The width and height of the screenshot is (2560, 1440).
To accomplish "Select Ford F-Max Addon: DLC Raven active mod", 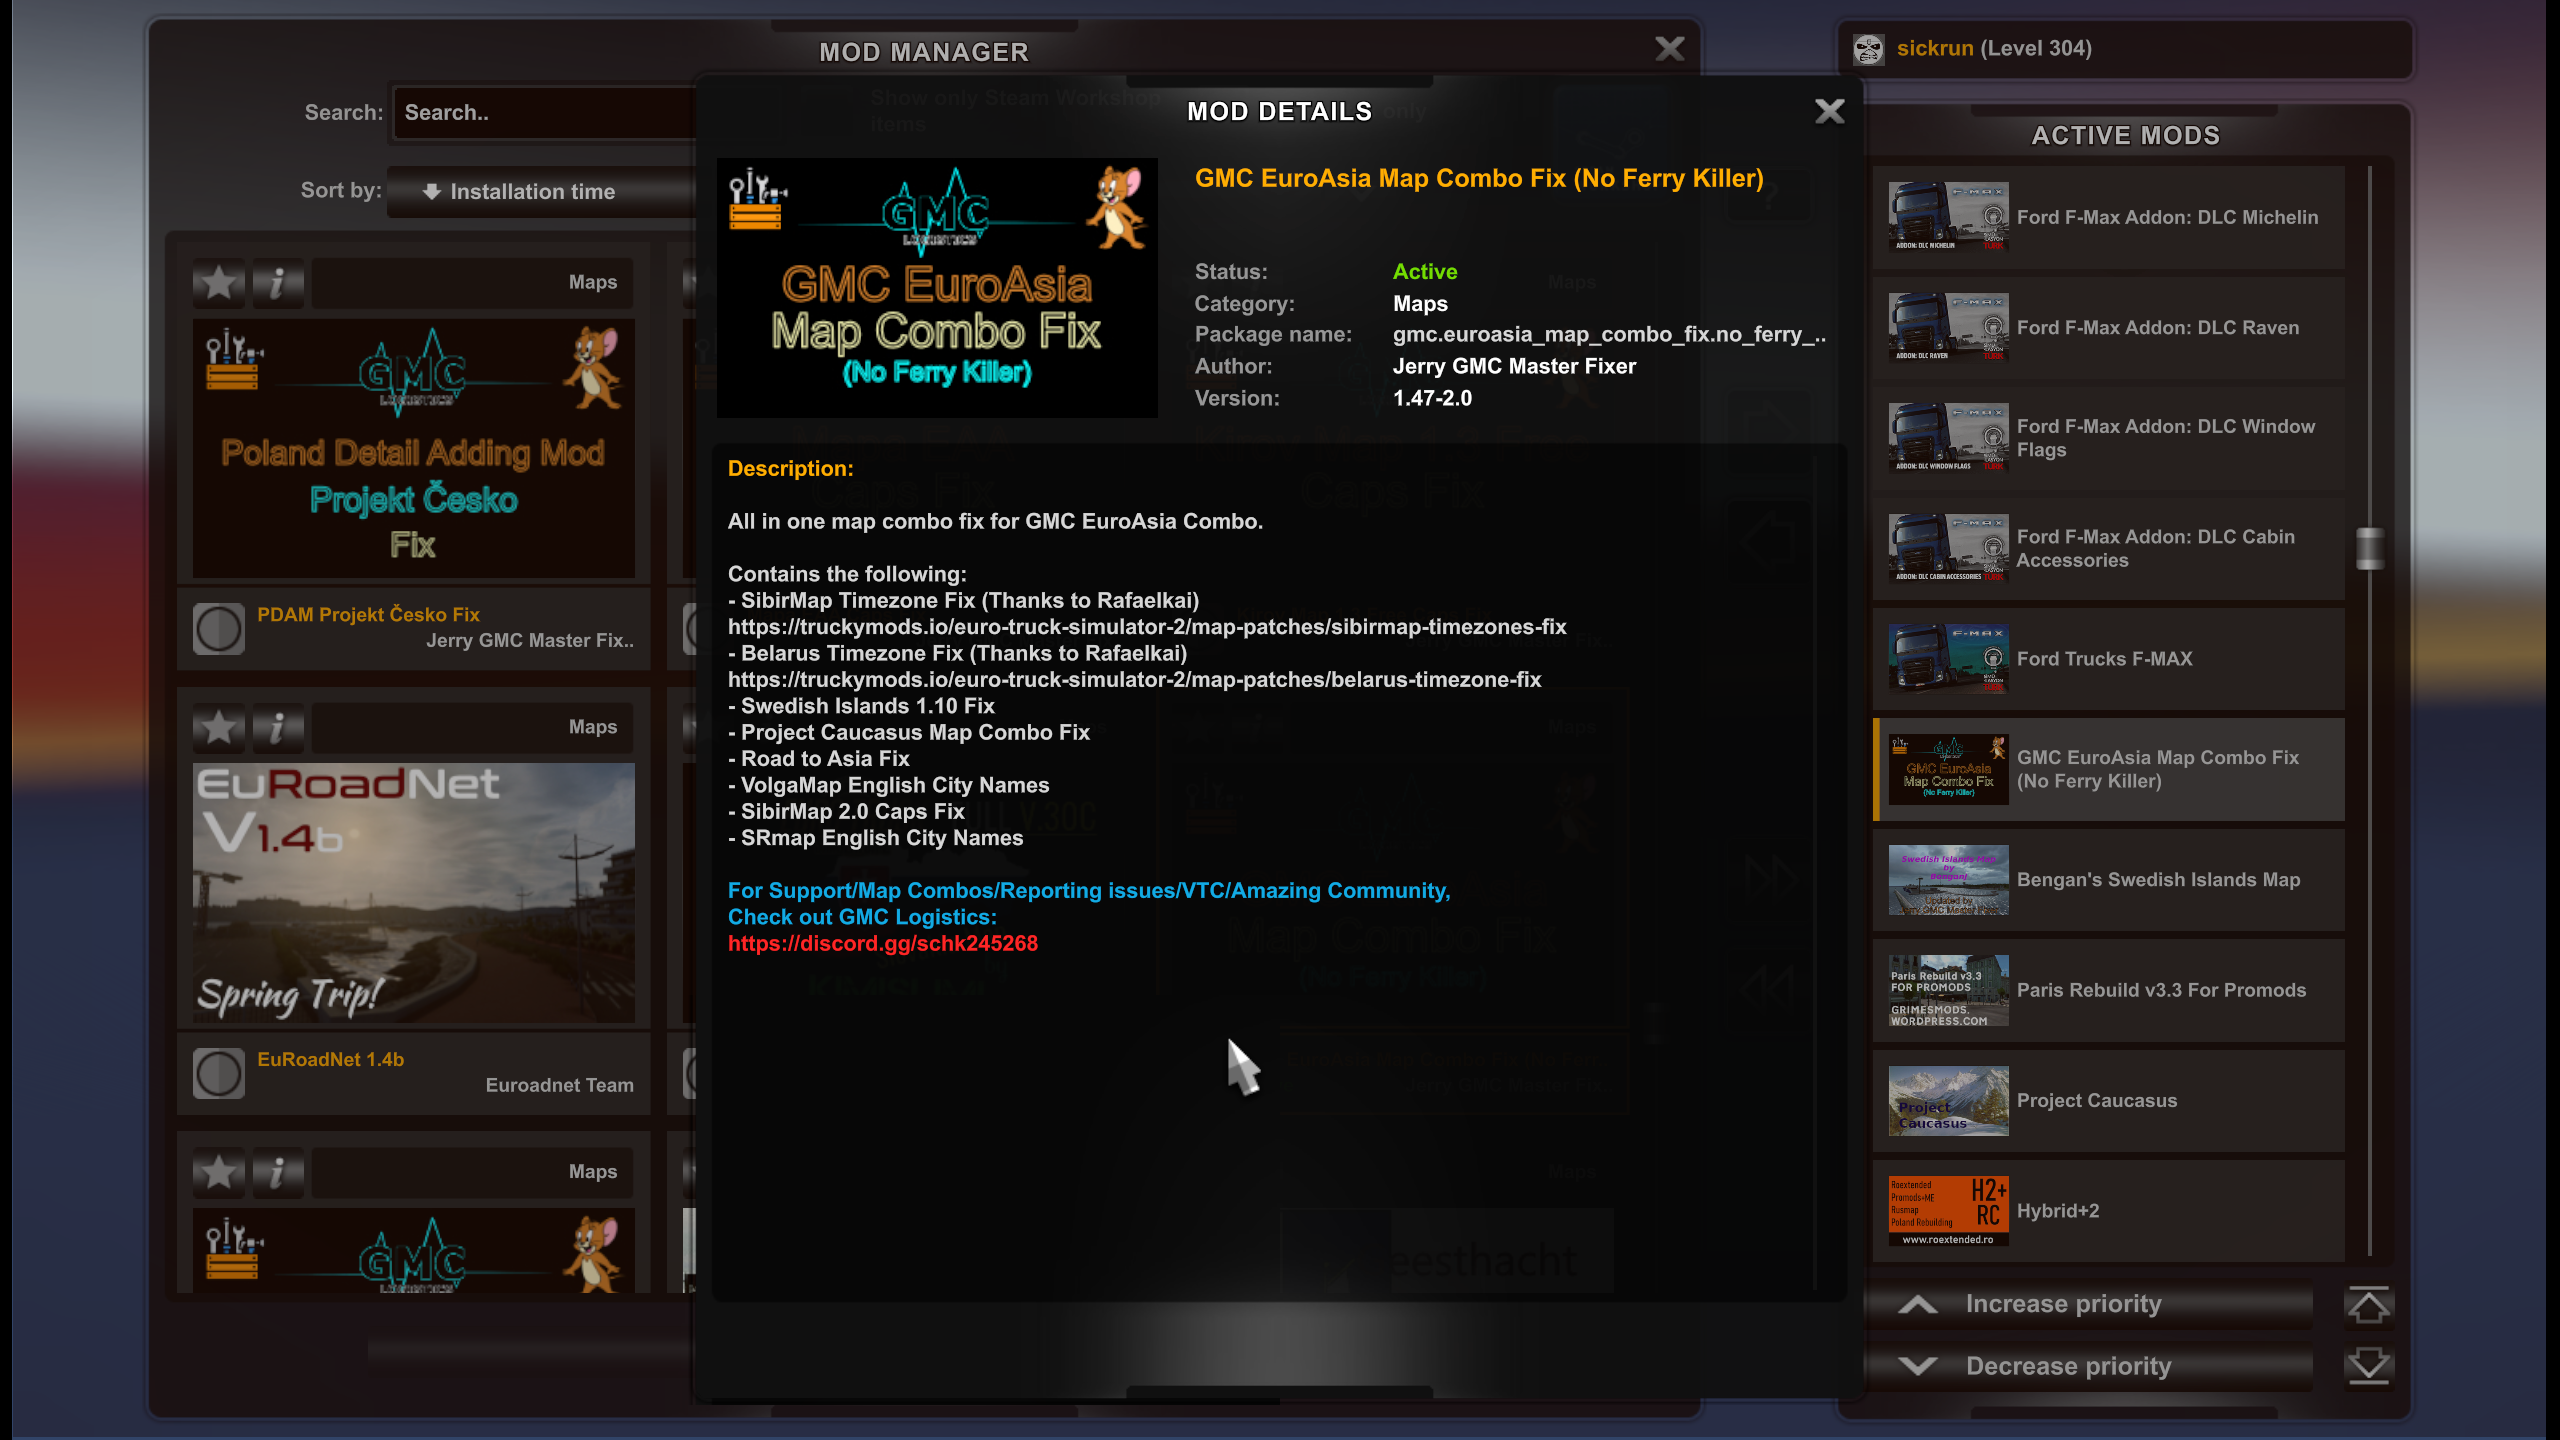I will 2108,328.
